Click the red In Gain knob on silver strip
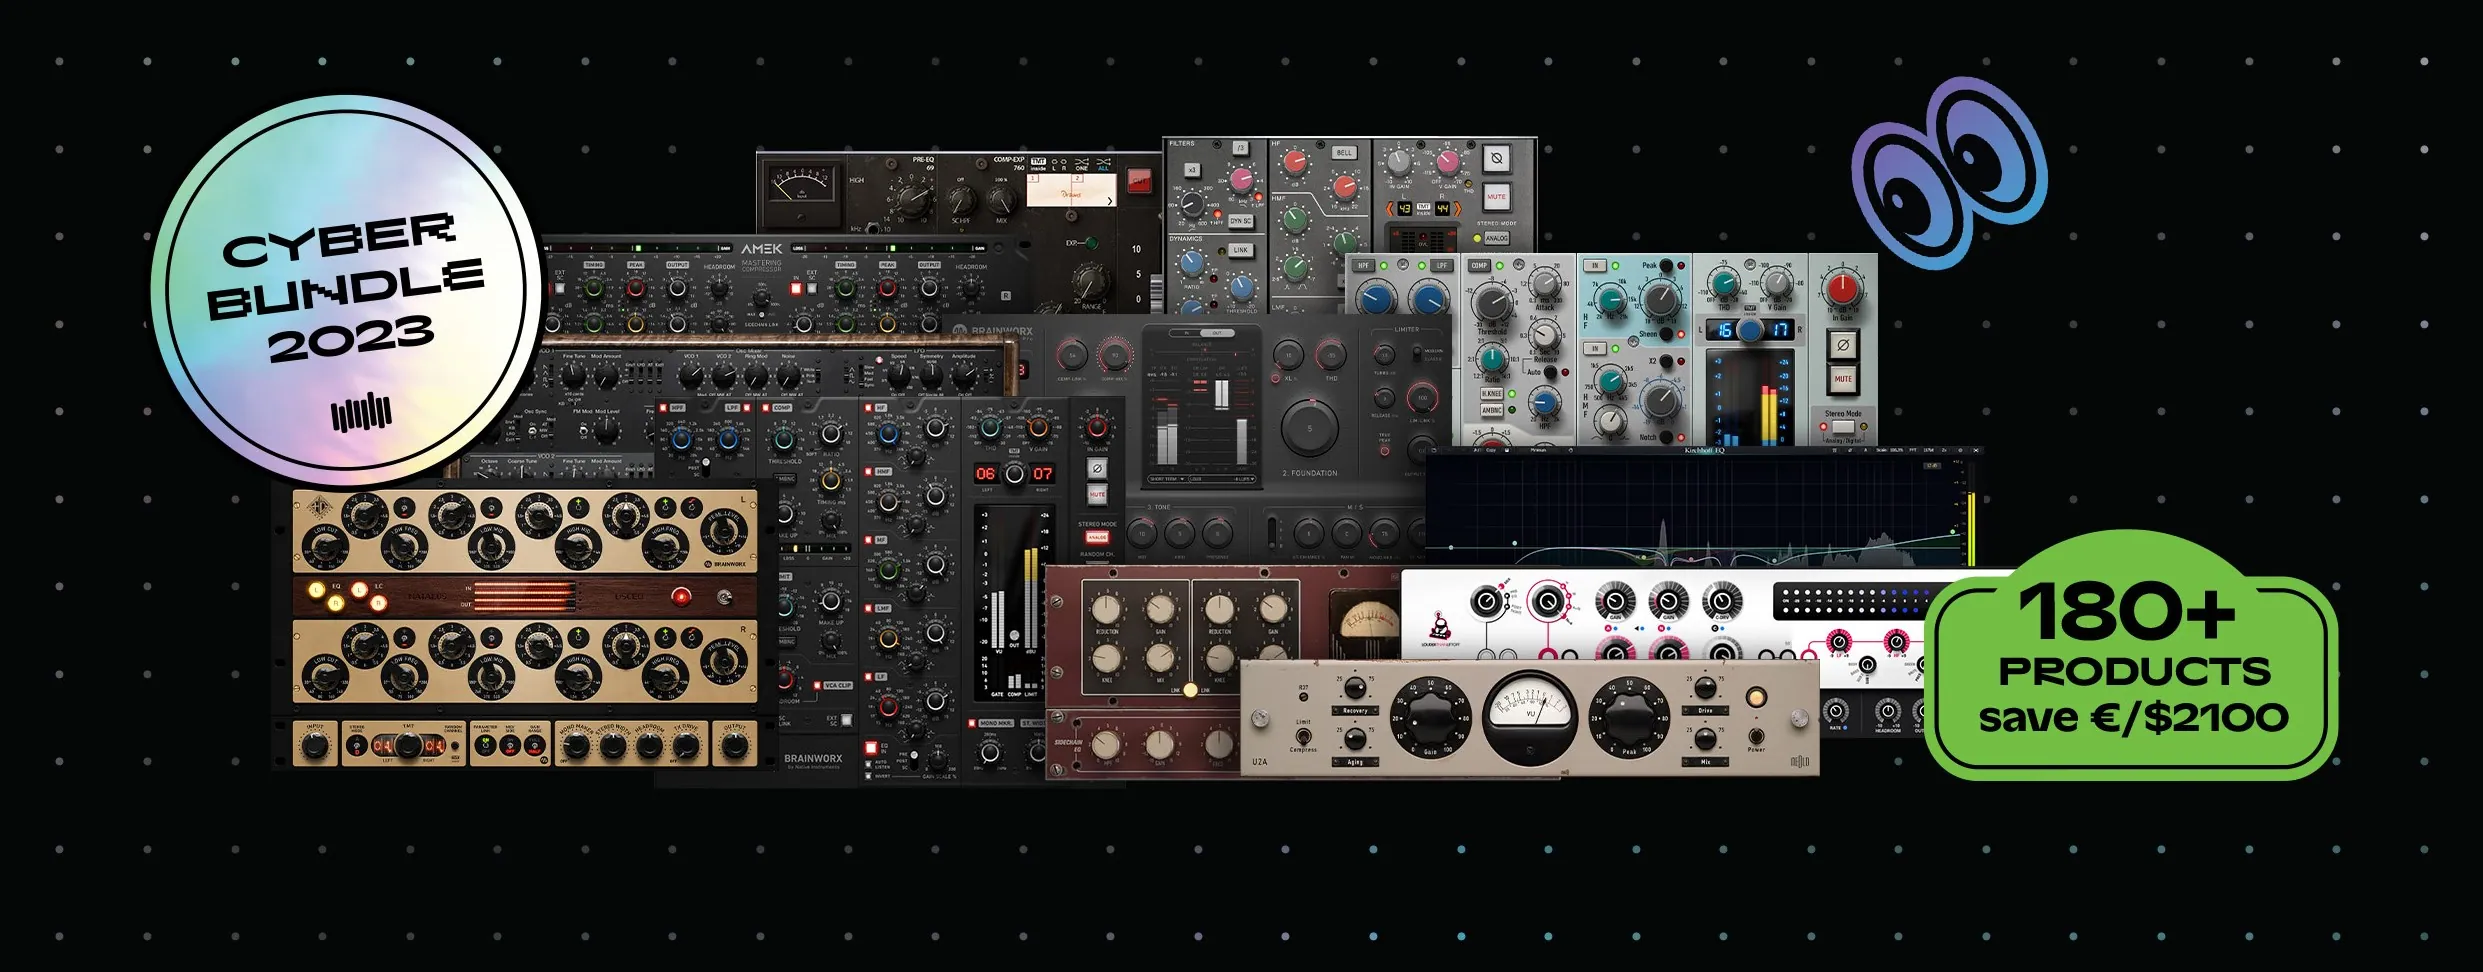Screen dimensions: 2483x972 [x=1842, y=289]
